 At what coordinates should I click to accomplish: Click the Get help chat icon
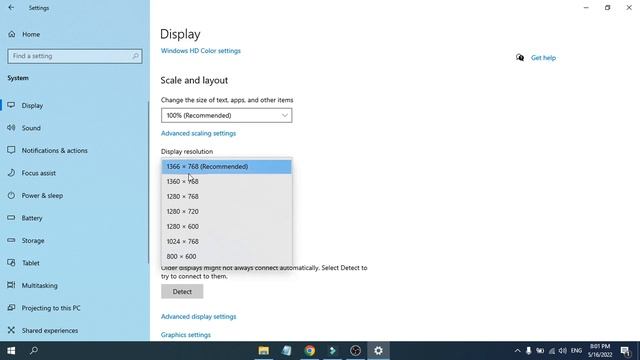point(520,58)
